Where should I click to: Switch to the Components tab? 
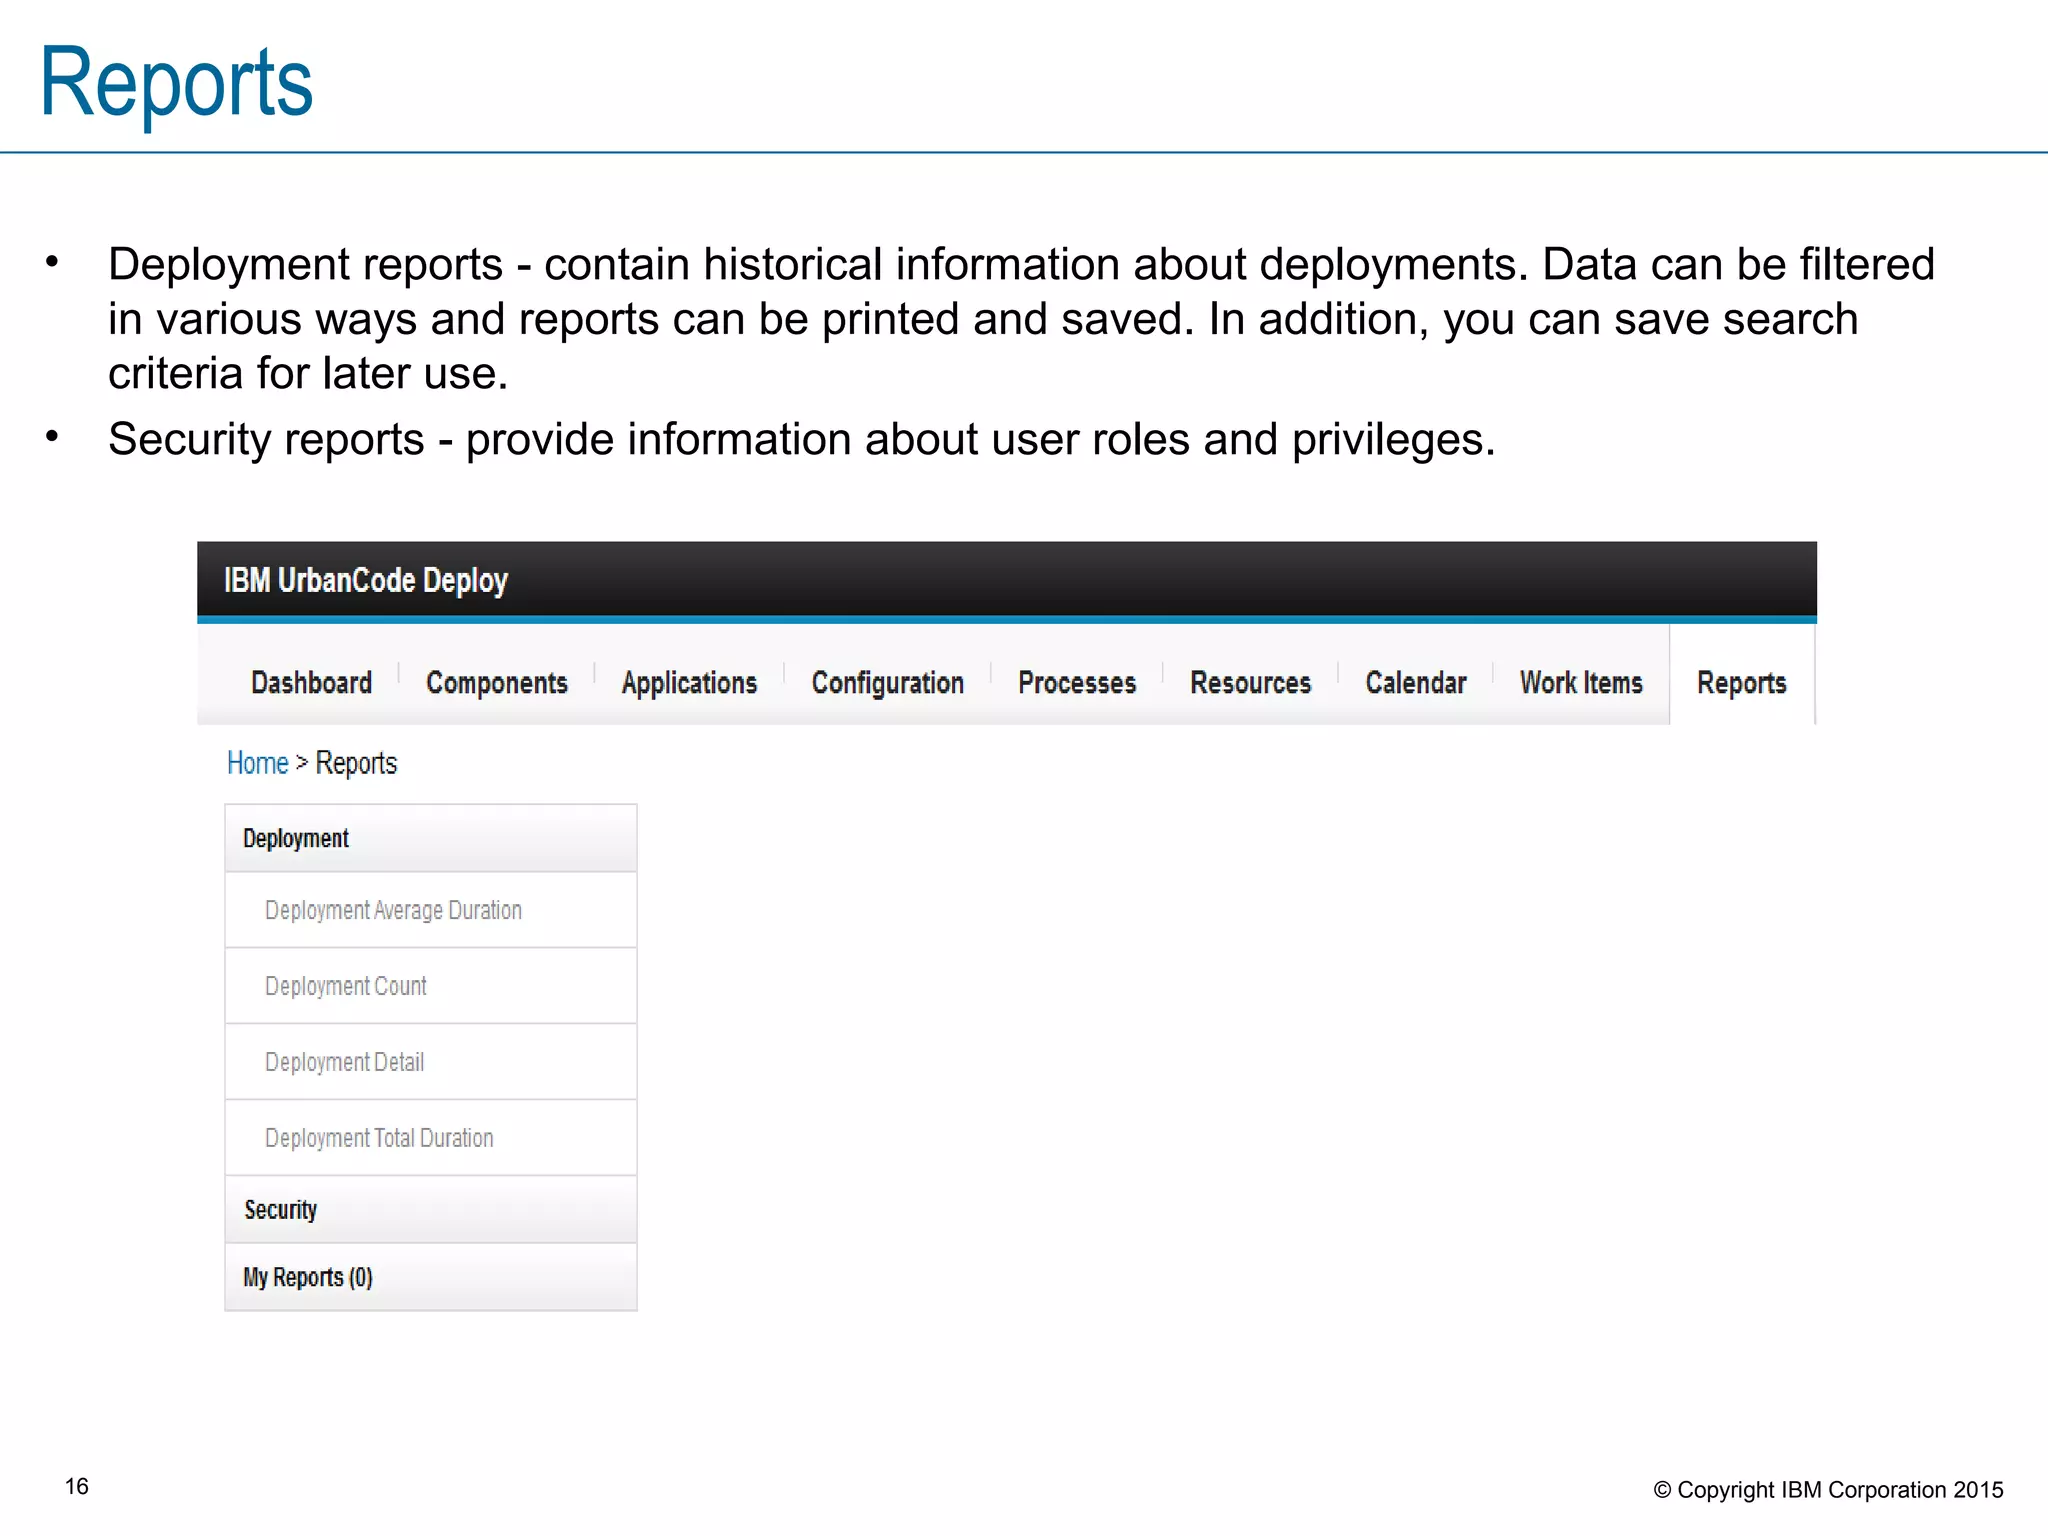tap(496, 683)
